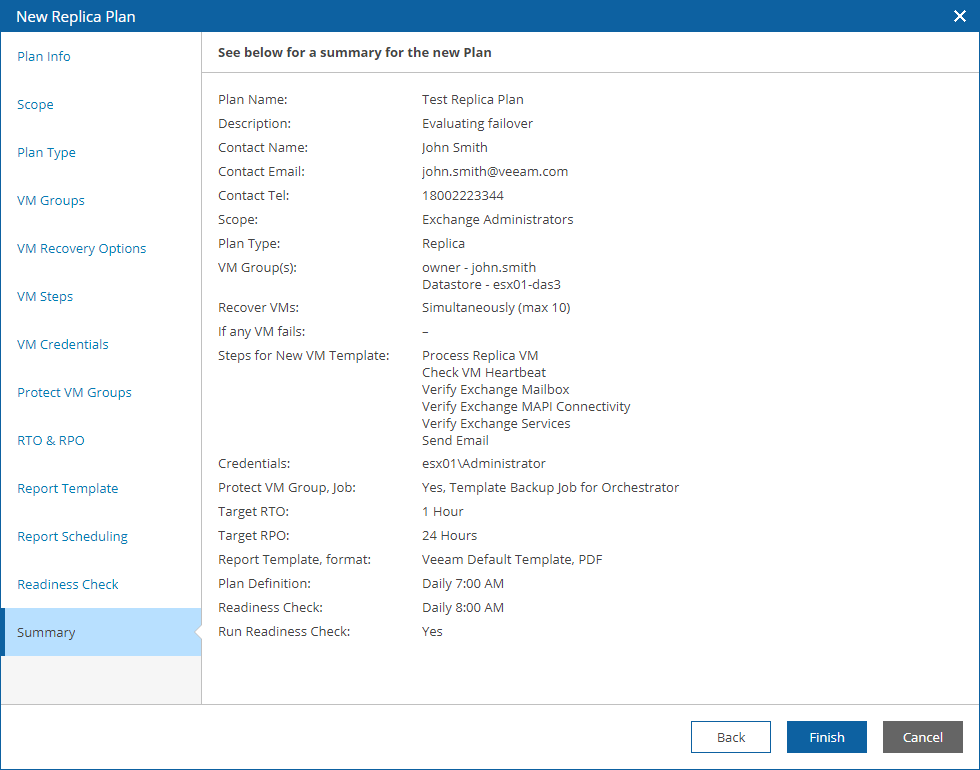Go to the Plan Info step
This screenshot has height=770, width=980.
[x=44, y=56]
